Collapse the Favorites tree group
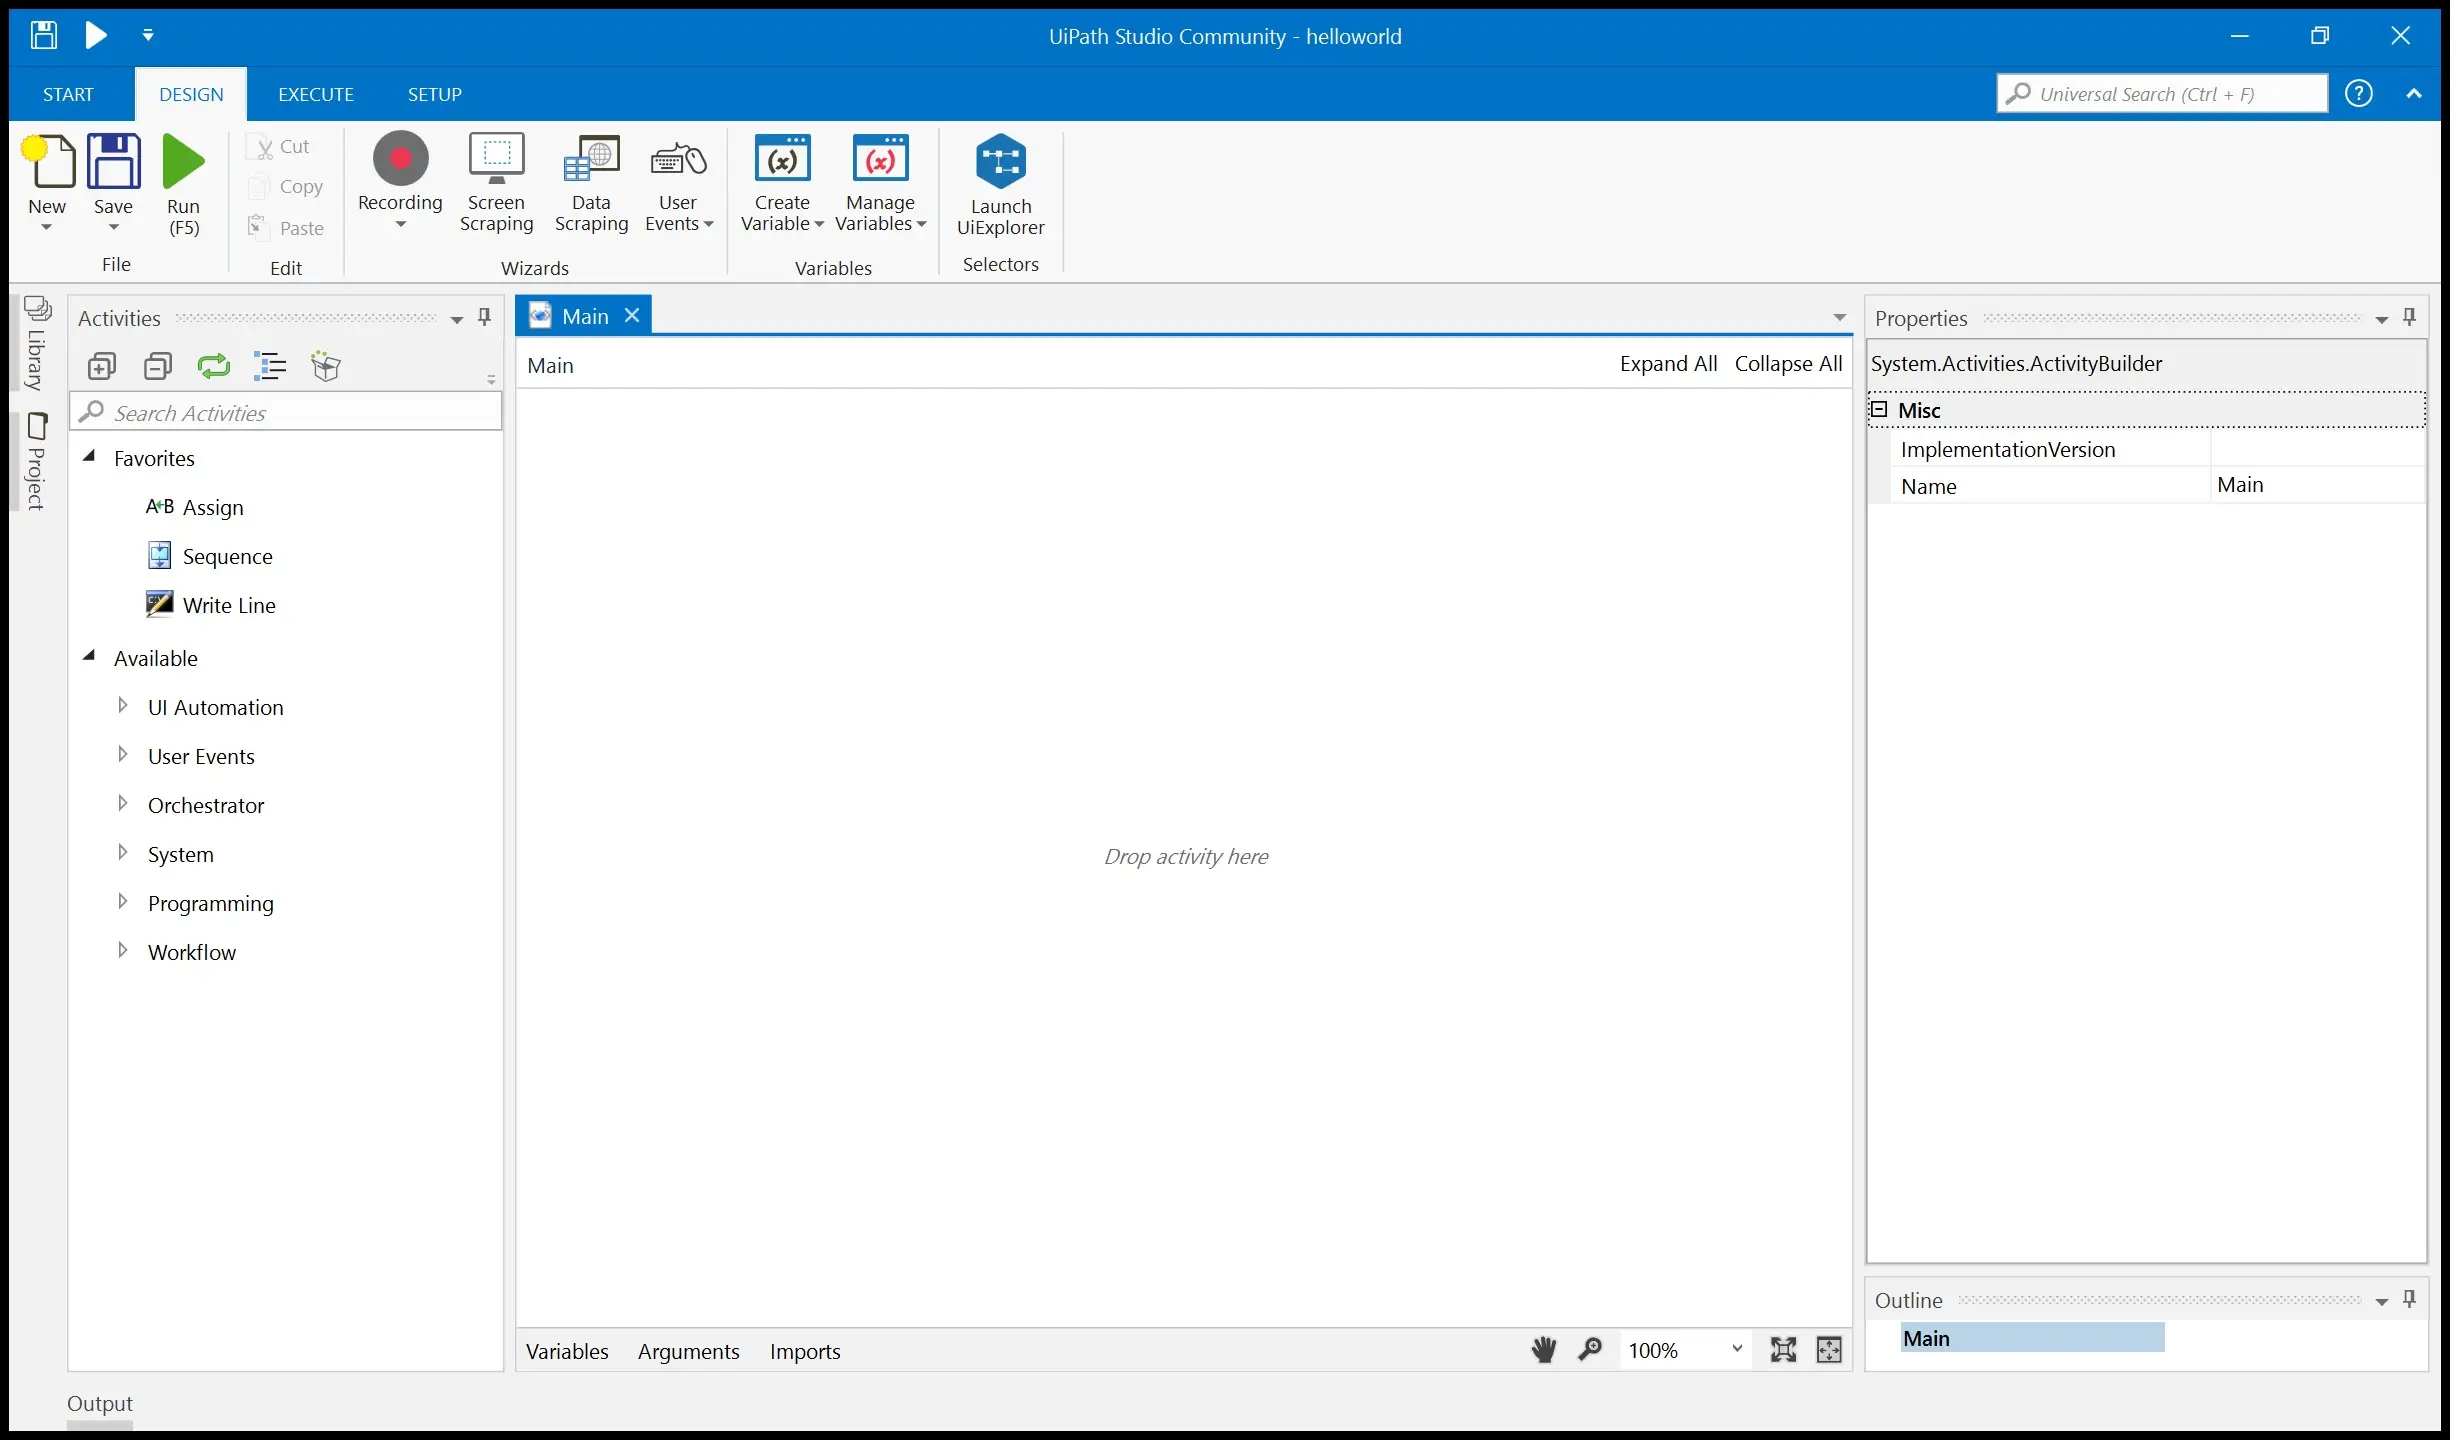This screenshot has height=1440, width=2450. point(89,457)
